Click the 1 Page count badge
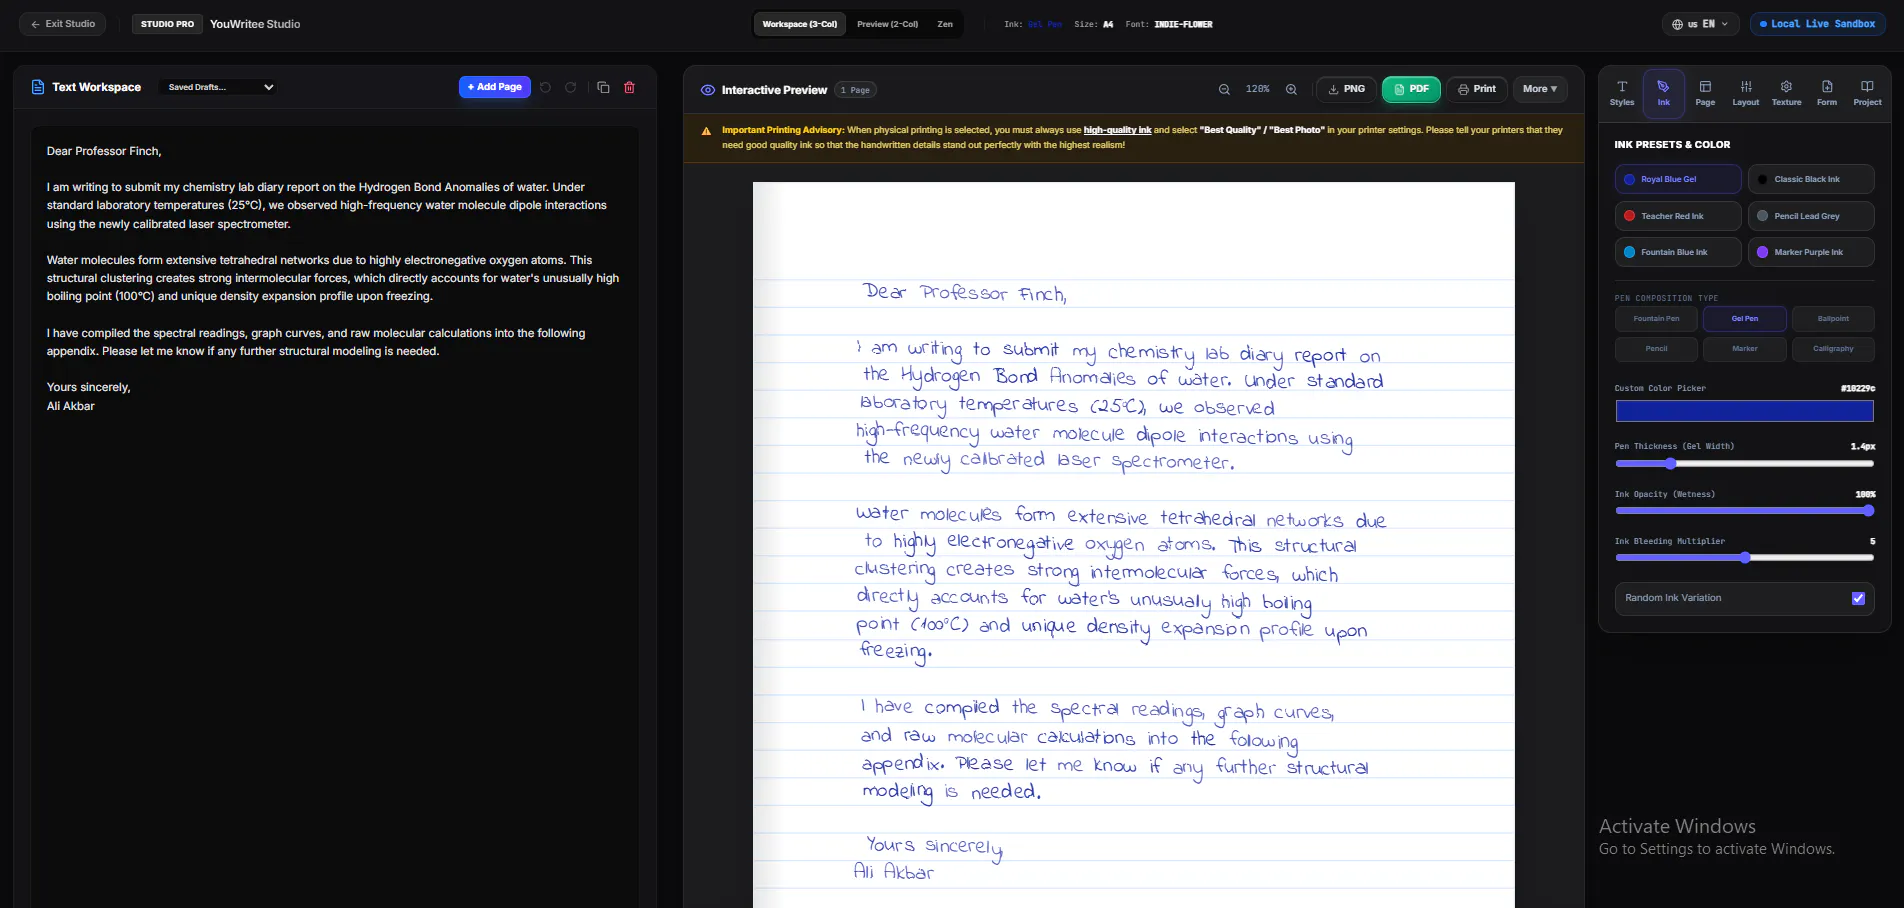The width and height of the screenshot is (1904, 908). [x=855, y=90]
